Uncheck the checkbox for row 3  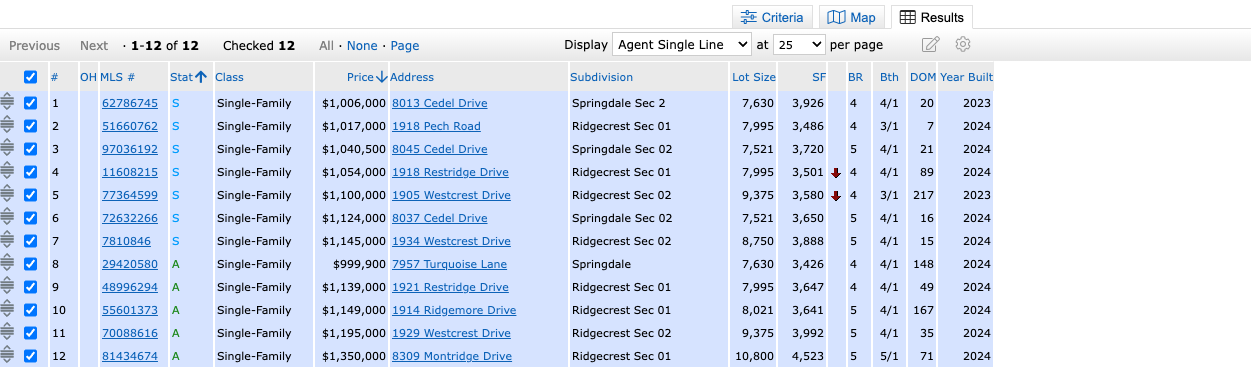click(30, 149)
